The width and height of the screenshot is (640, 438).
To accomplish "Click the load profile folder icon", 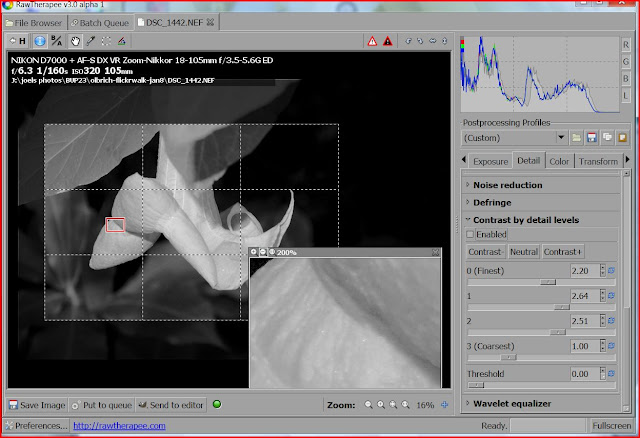I will [576, 138].
